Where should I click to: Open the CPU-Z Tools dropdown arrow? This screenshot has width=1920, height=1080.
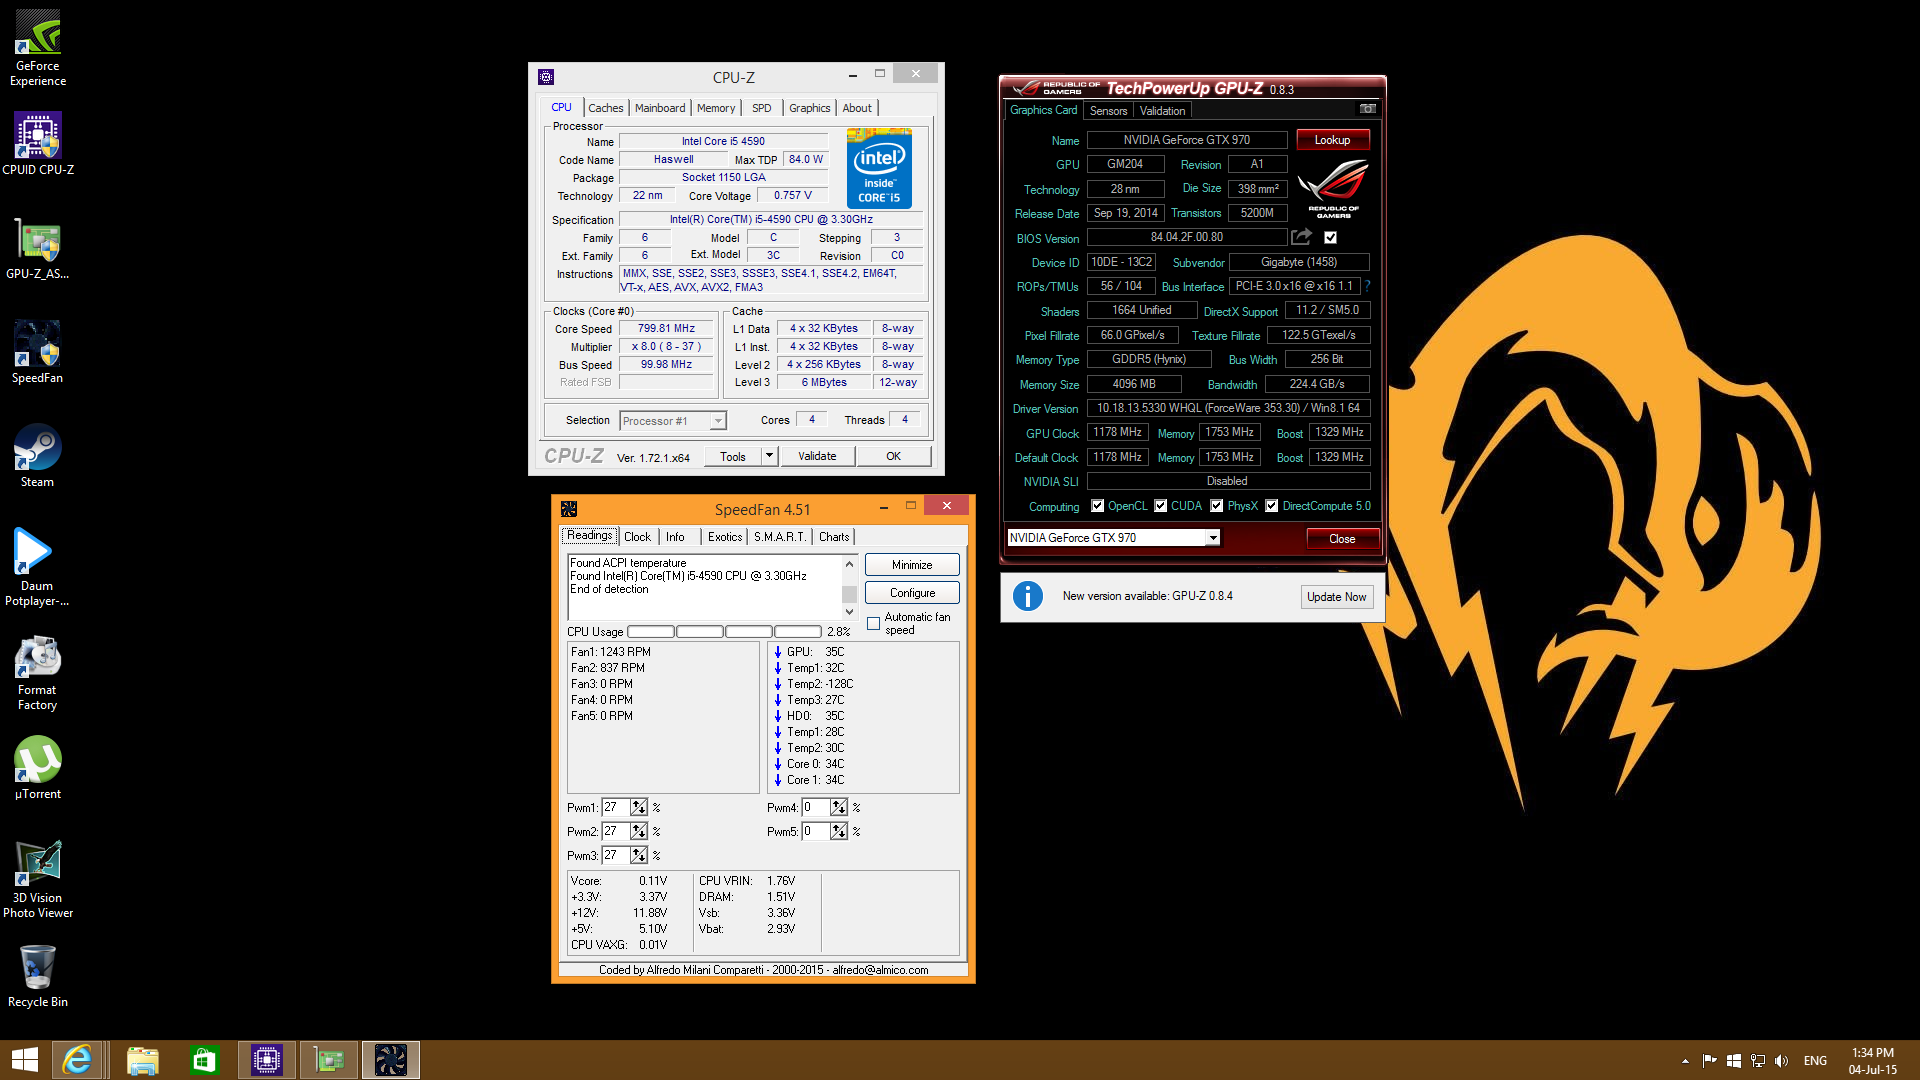(769, 456)
